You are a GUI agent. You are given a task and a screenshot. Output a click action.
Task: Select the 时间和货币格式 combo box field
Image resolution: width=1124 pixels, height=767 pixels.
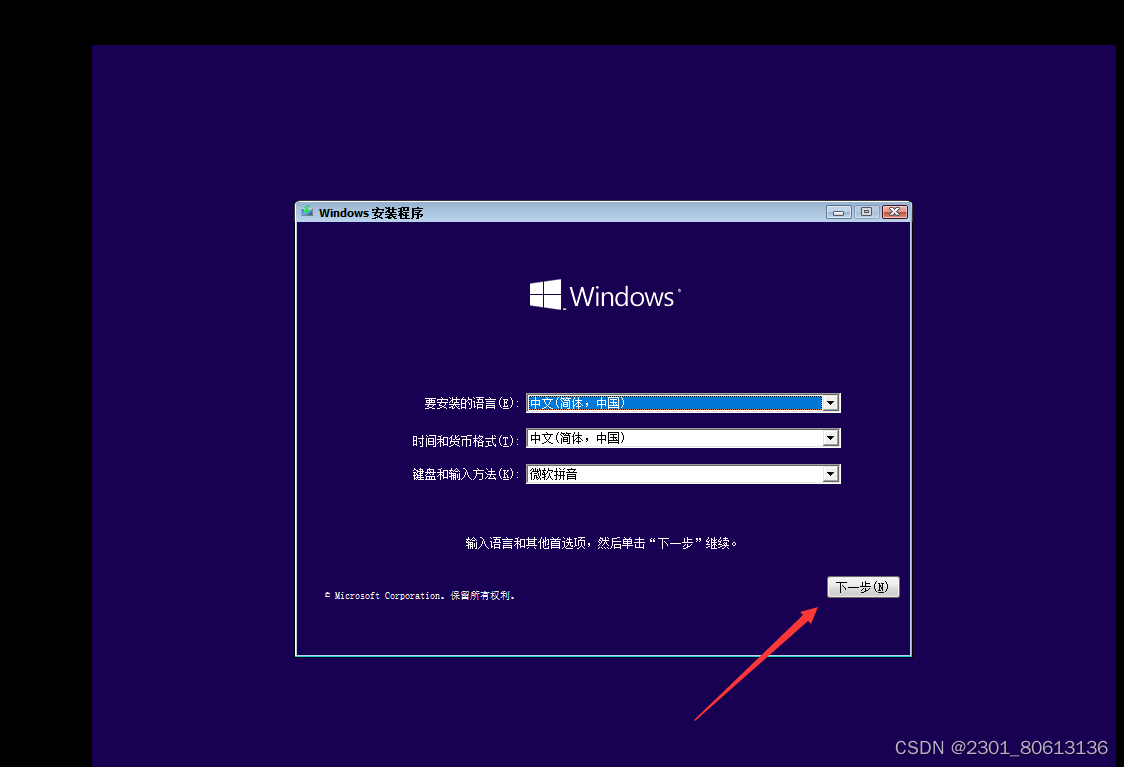click(x=683, y=438)
